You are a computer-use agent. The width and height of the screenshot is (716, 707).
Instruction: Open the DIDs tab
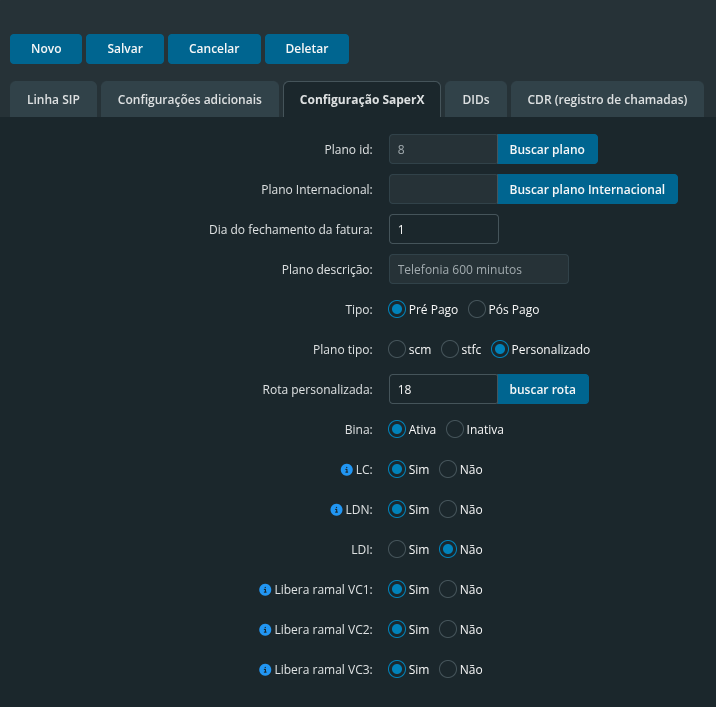click(x=476, y=100)
